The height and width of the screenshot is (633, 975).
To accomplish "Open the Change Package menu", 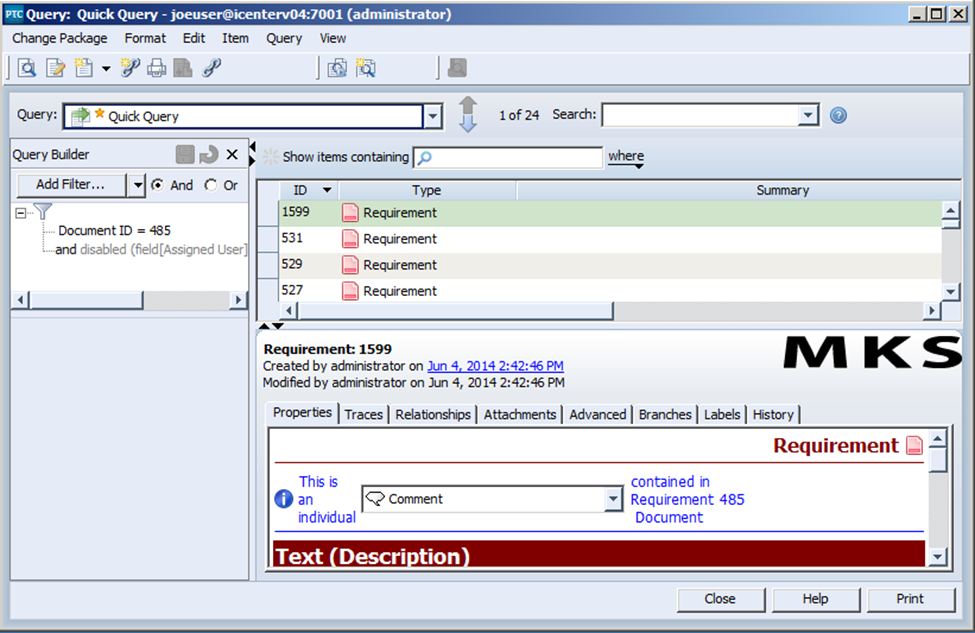I will 60,38.
